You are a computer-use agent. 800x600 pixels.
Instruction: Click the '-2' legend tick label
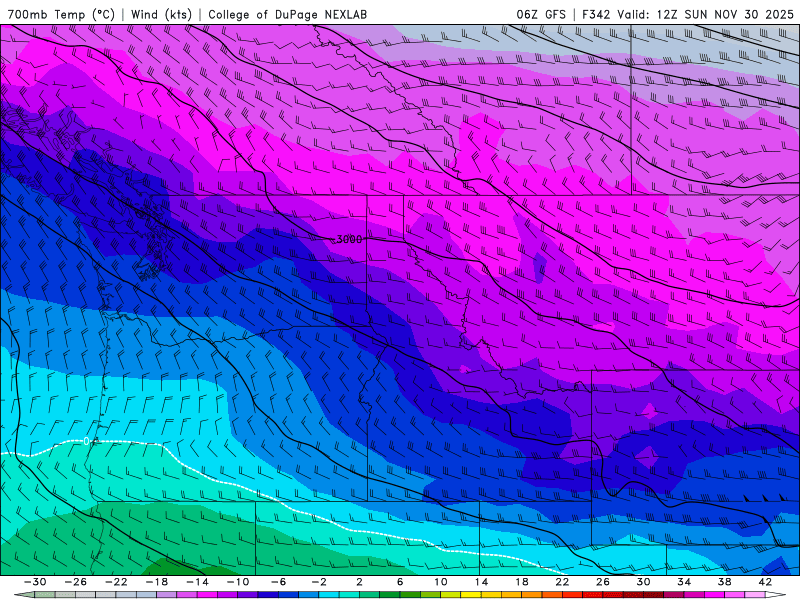[319, 582]
